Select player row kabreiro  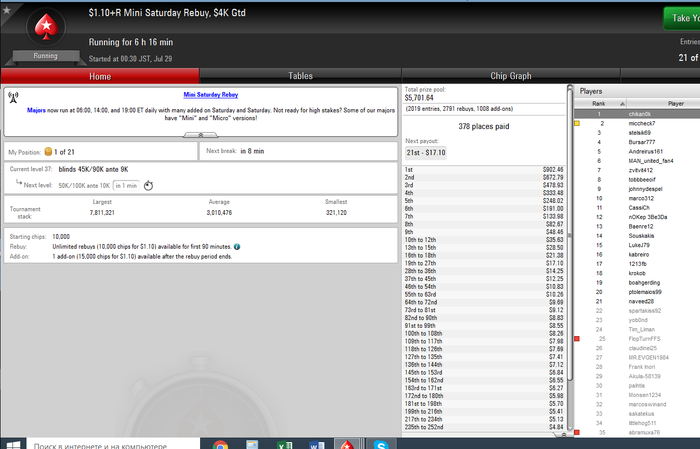(637, 254)
